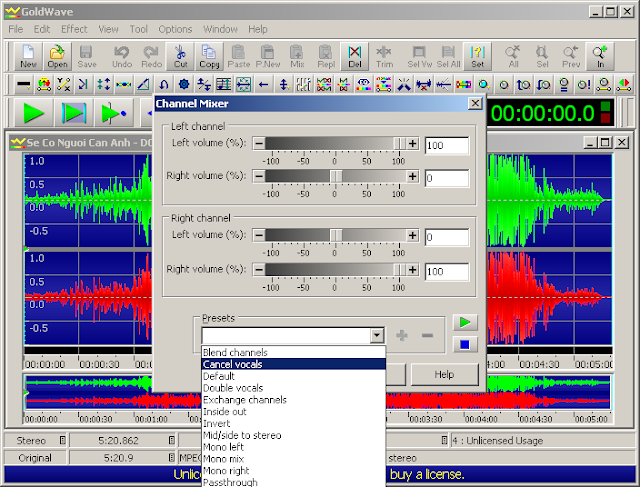
Task: Click the Del toolbar icon
Action: (x=355, y=56)
